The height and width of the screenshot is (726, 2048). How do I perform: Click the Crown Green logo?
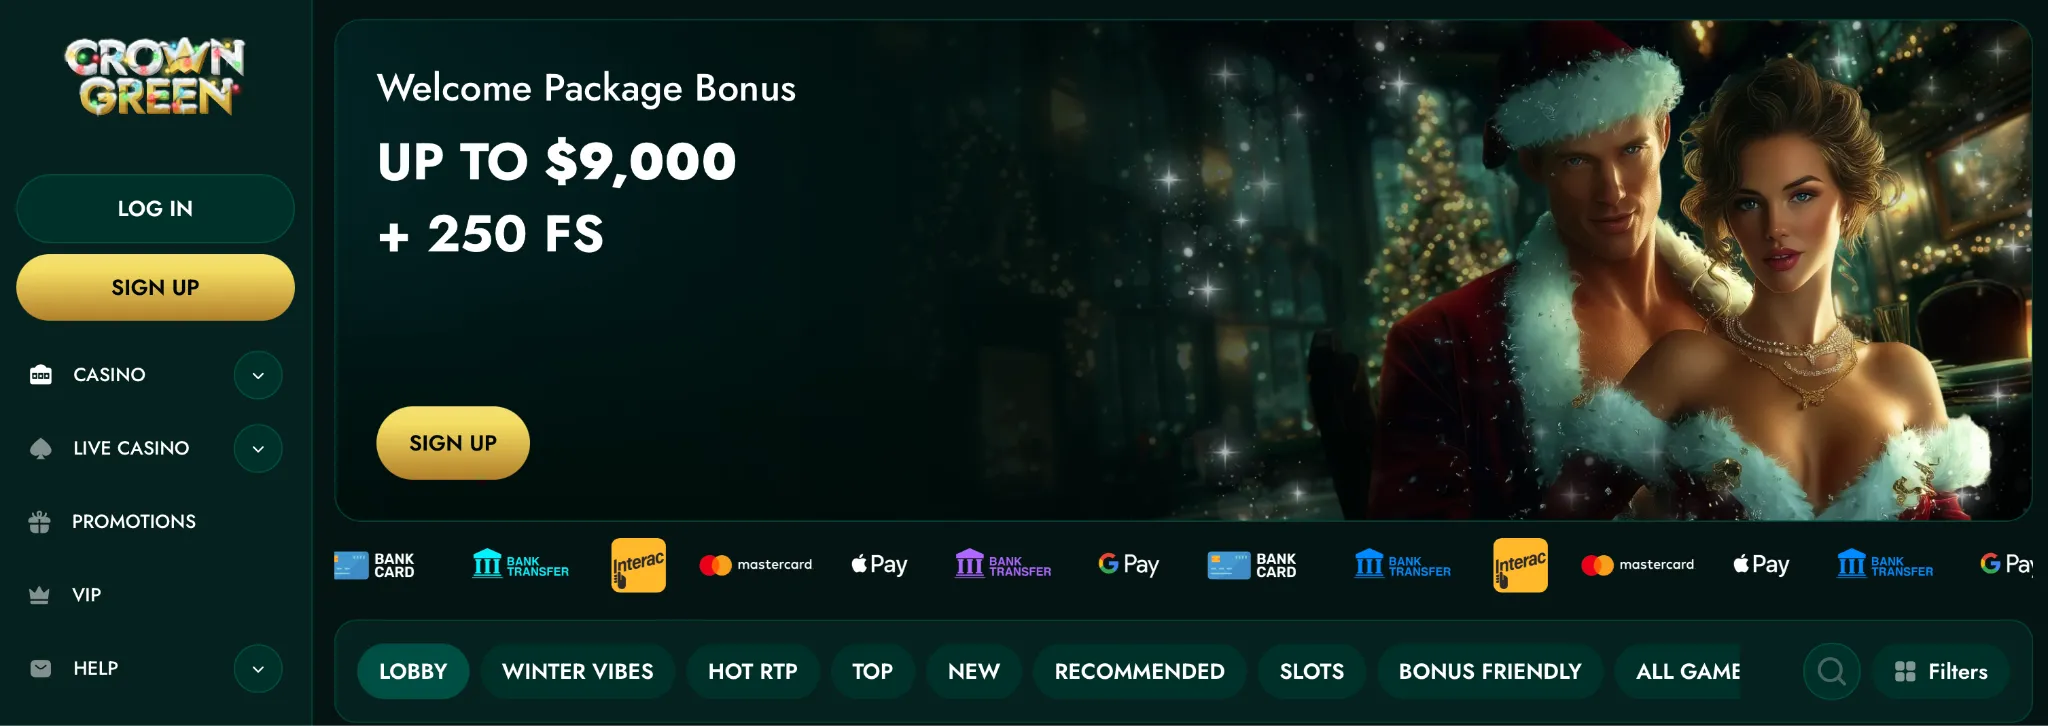click(x=155, y=77)
